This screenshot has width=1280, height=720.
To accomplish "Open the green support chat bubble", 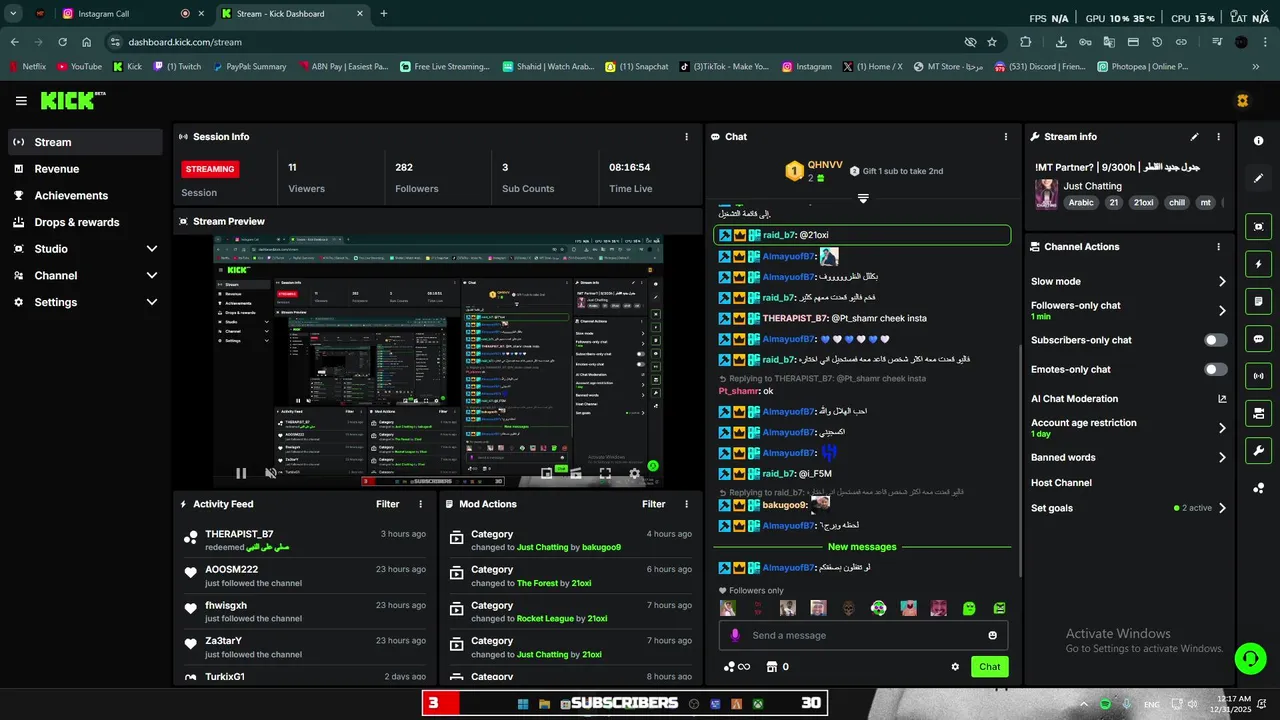I will click(1250, 658).
